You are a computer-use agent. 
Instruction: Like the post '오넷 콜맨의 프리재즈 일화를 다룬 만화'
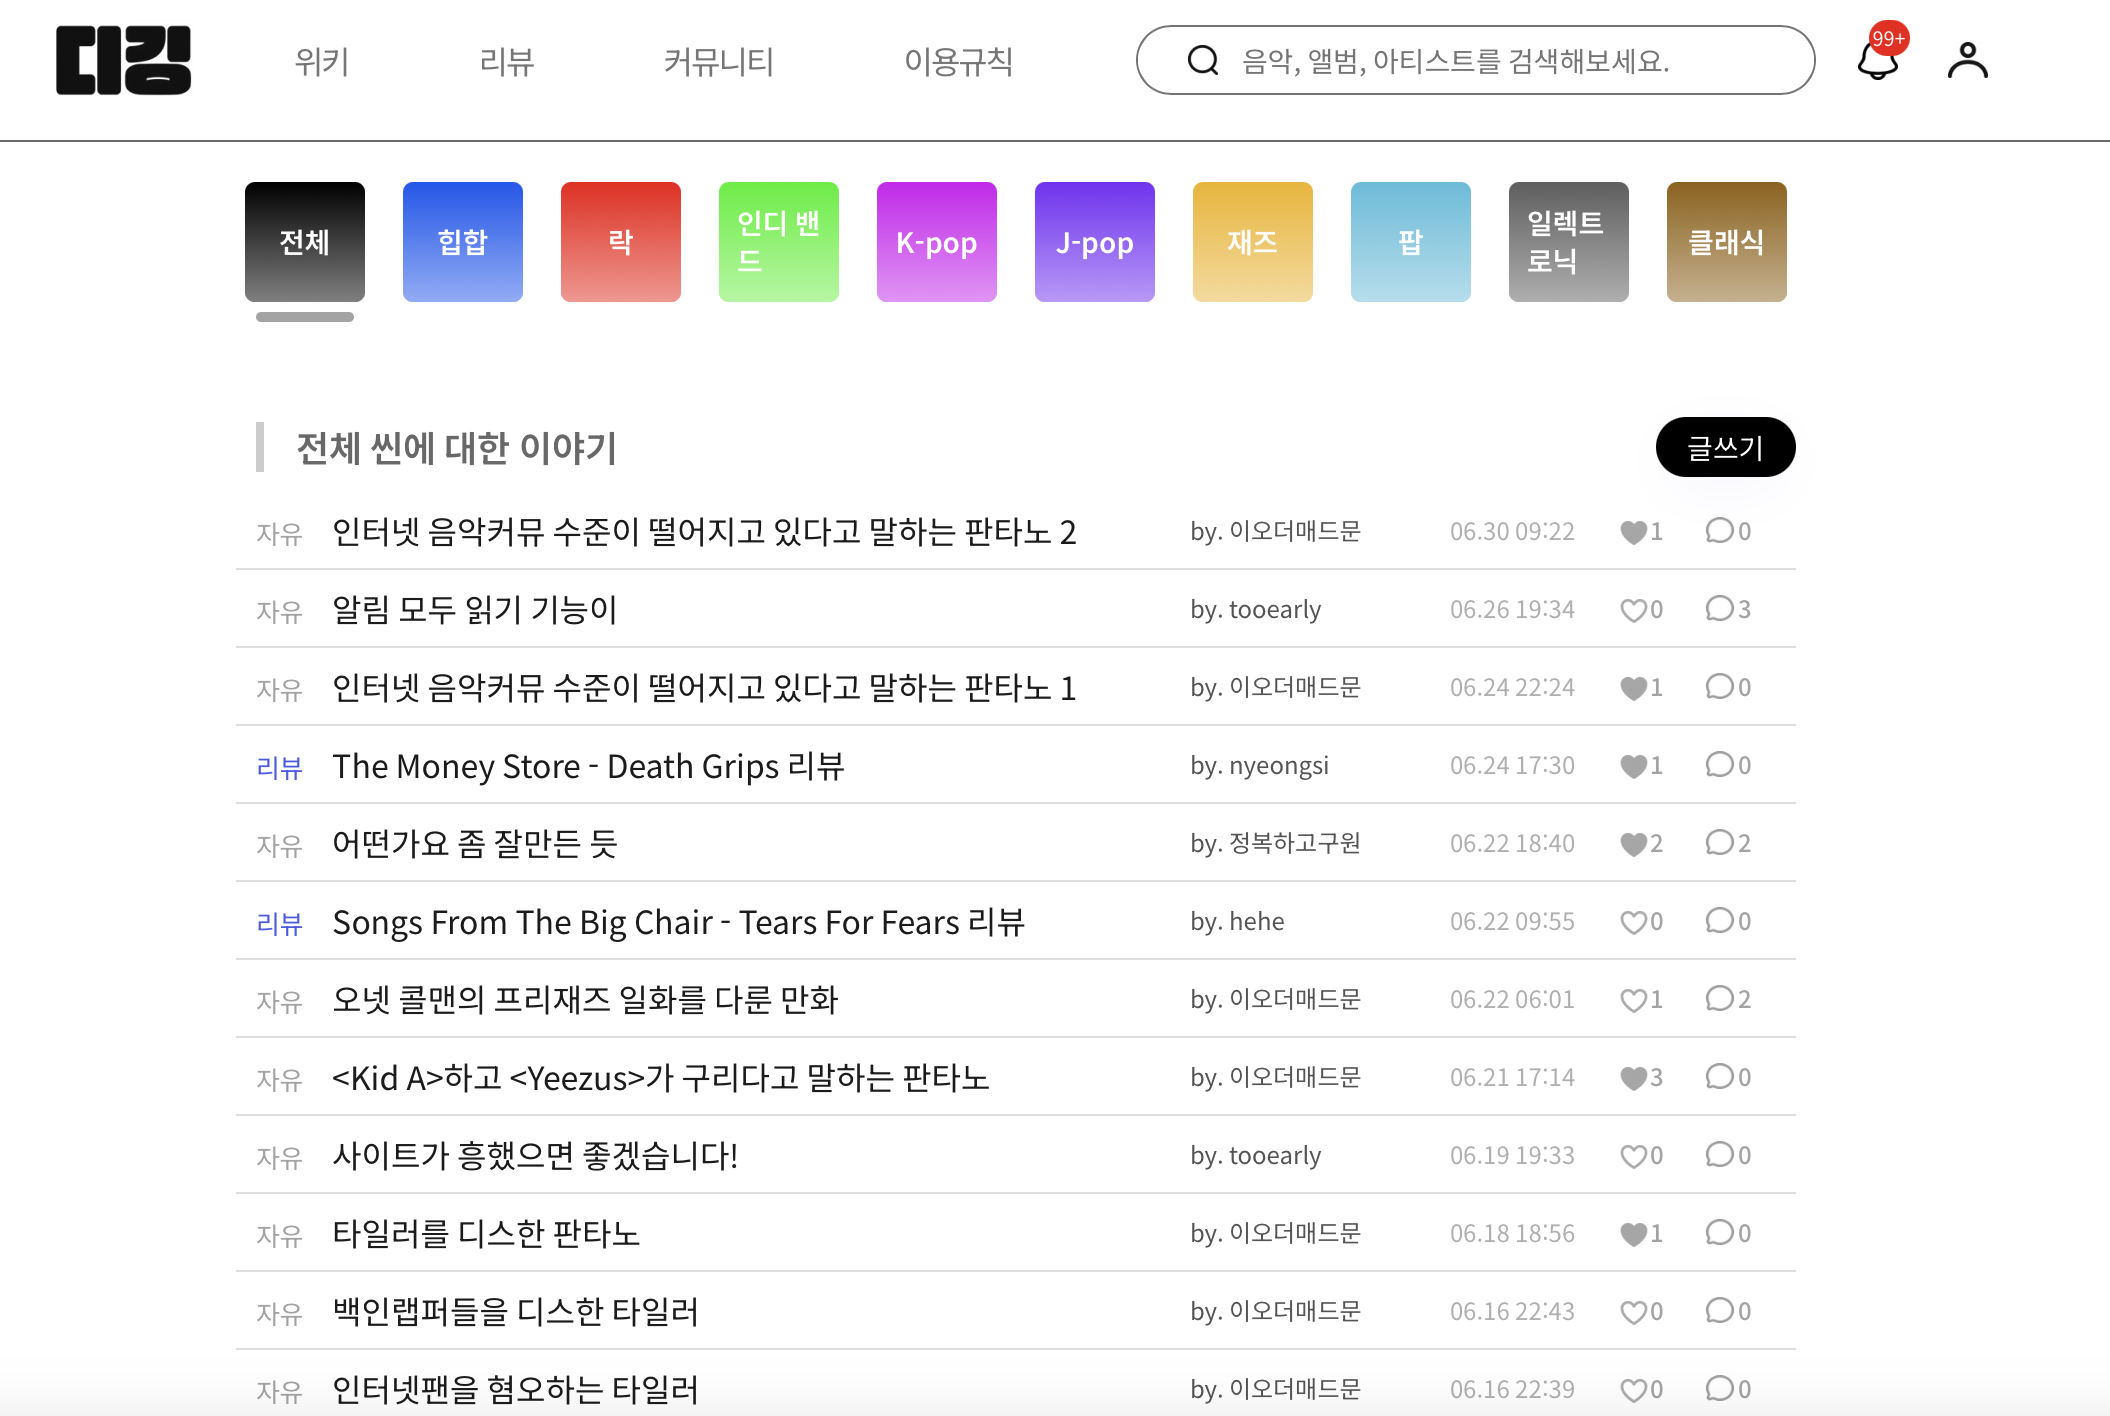pyautogui.click(x=1633, y=1000)
